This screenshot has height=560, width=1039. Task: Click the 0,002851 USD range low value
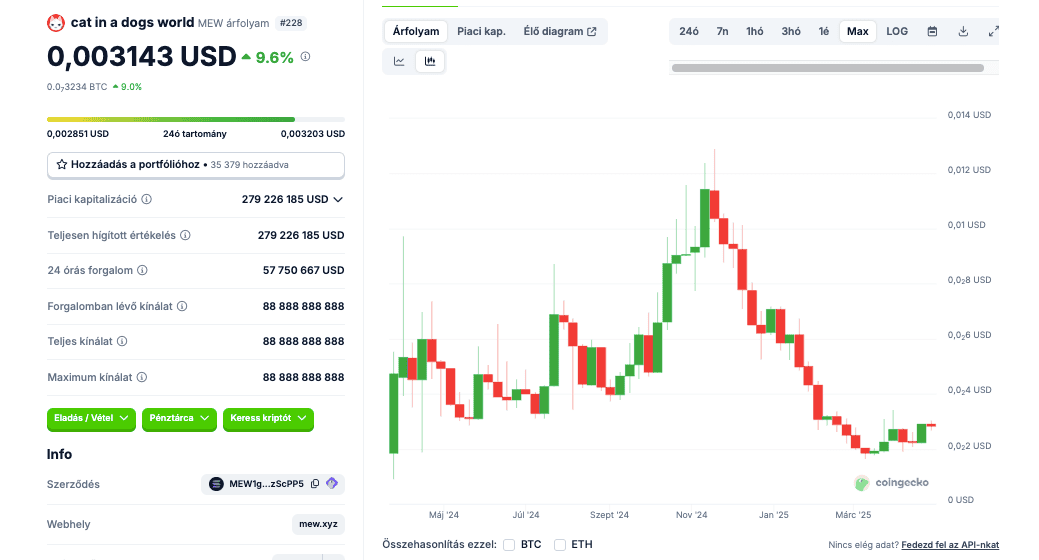coord(78,134)
